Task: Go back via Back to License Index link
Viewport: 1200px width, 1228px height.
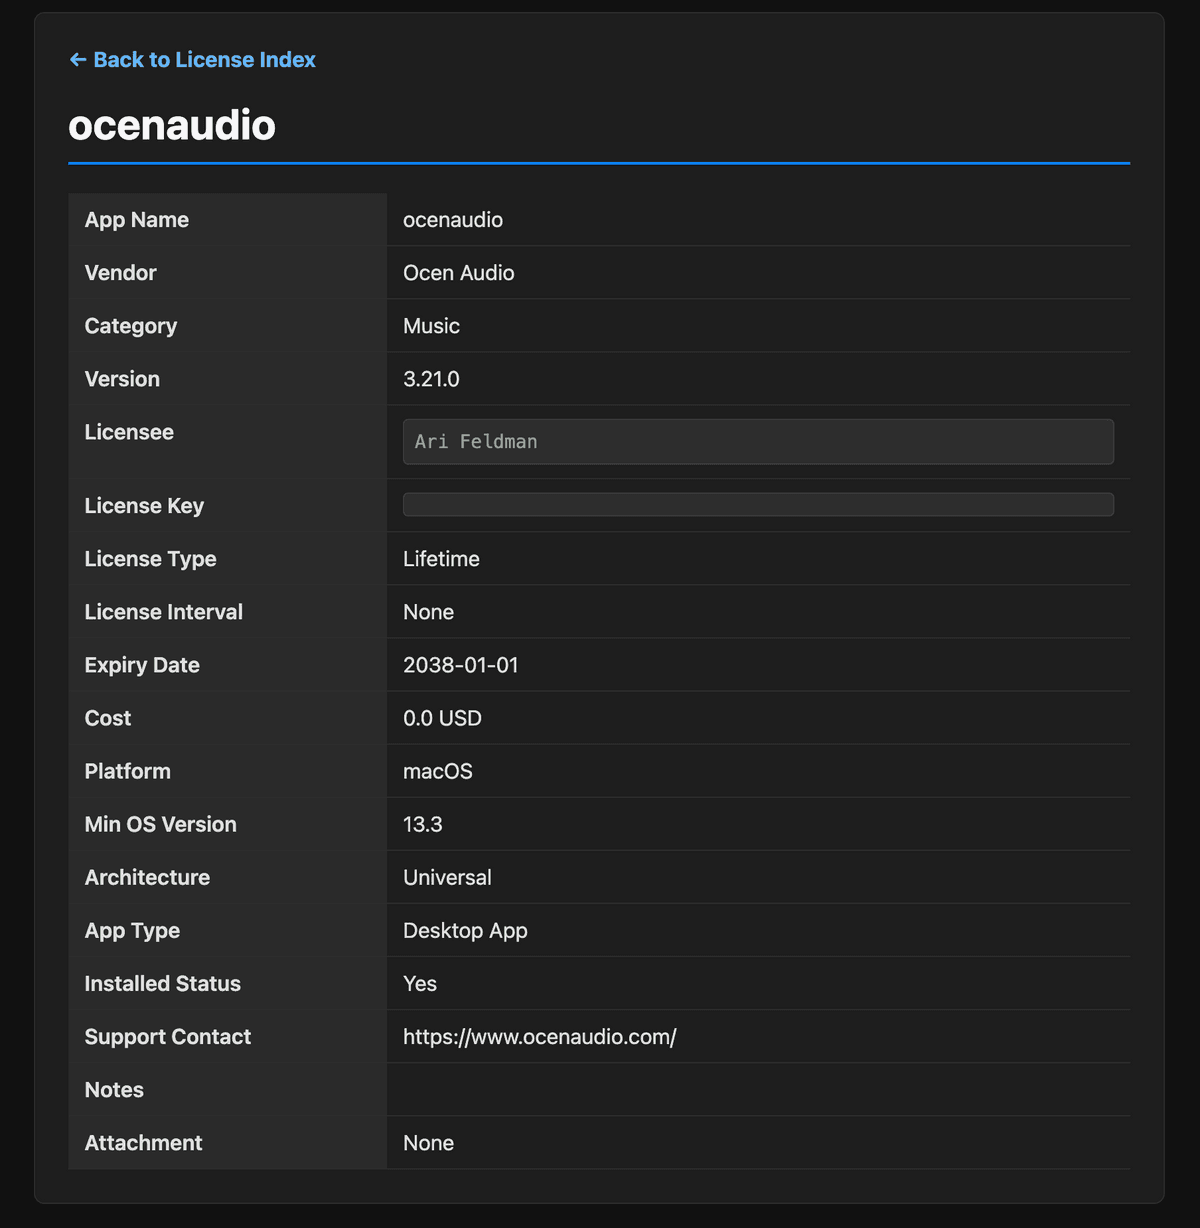Action: click(x=192, y=60)
